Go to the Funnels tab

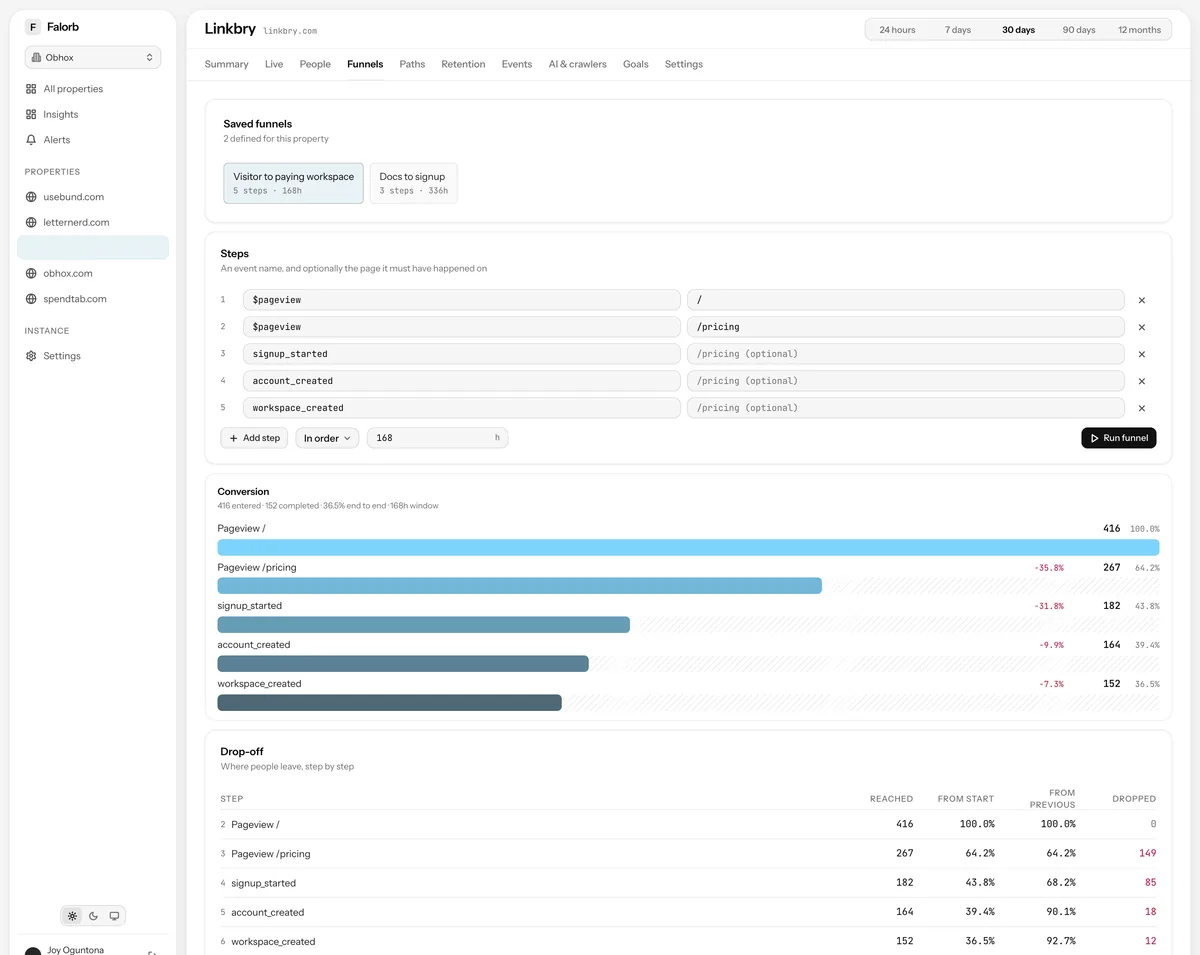coord(365,64)
